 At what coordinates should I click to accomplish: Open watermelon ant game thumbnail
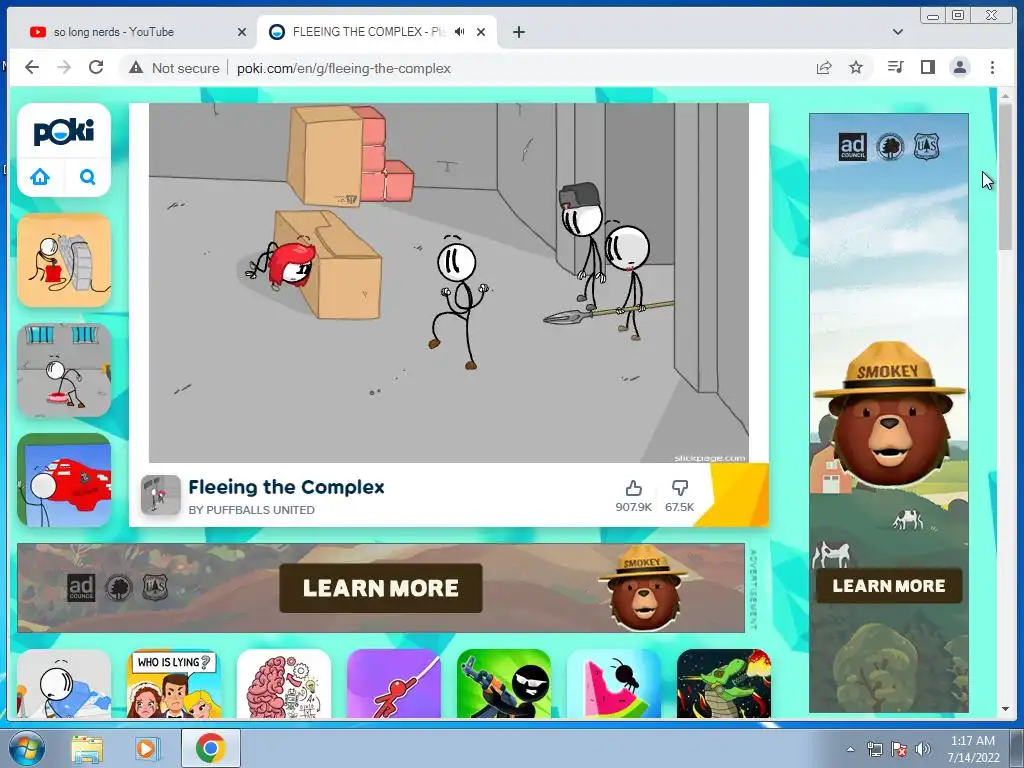[x=614, y=683]
